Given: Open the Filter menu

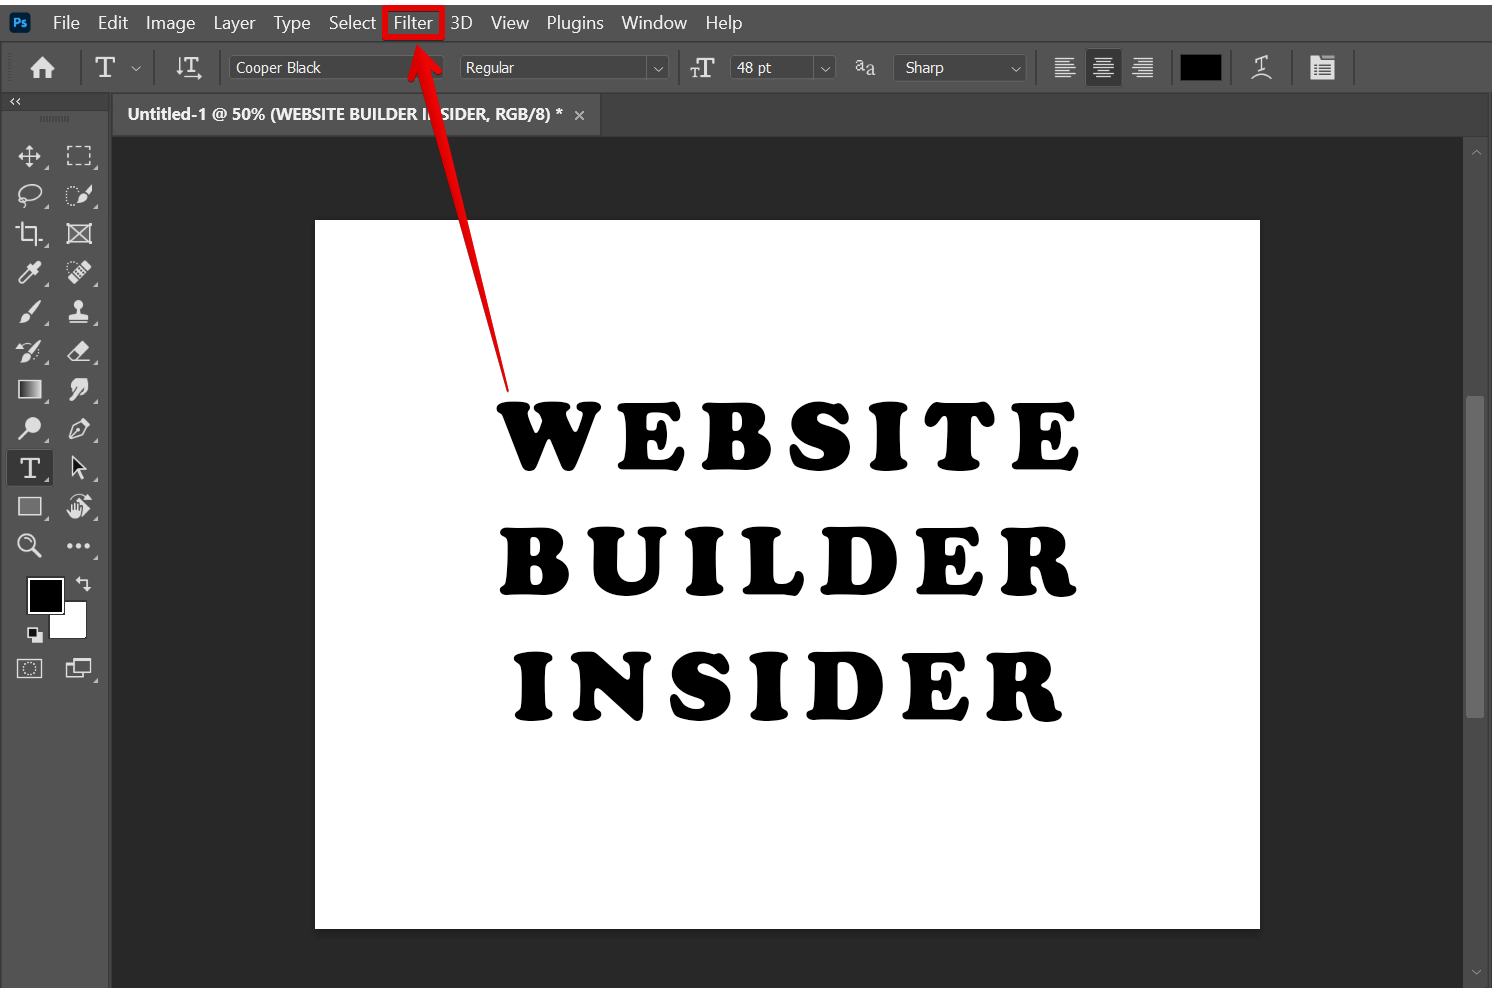Looking at the screenshot, I should point(413,23).
